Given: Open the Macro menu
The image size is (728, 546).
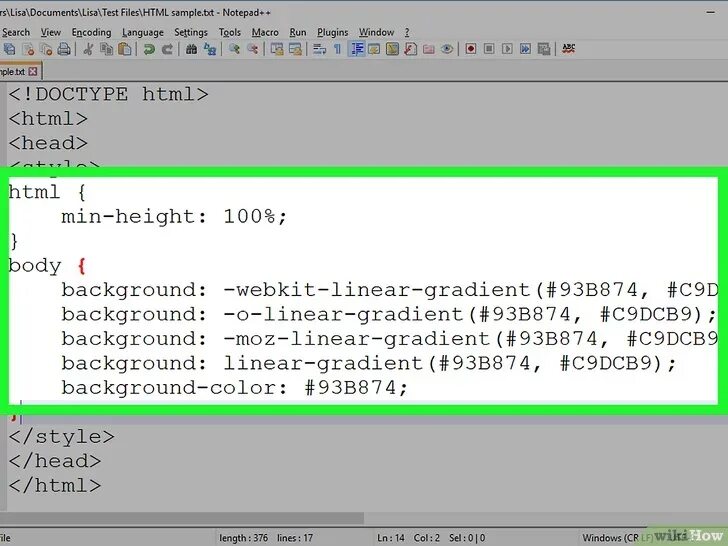Looking at the screenshot, I should pos(265,32).
